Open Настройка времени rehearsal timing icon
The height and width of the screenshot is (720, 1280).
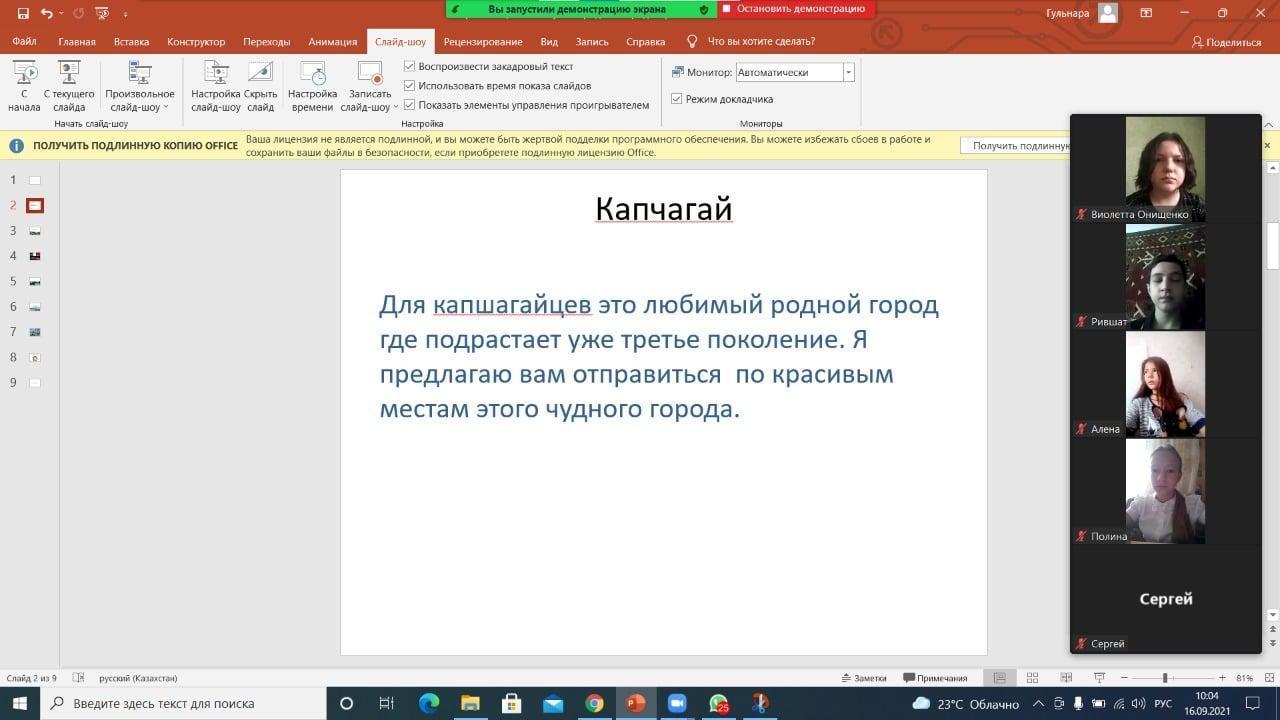(x=312, y=75)
